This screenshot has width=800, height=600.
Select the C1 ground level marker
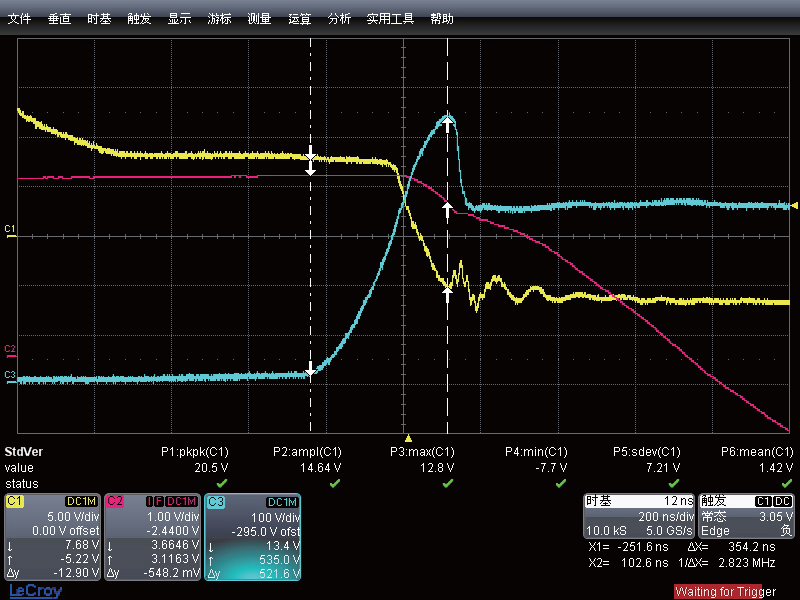click(x=10, y=231)
